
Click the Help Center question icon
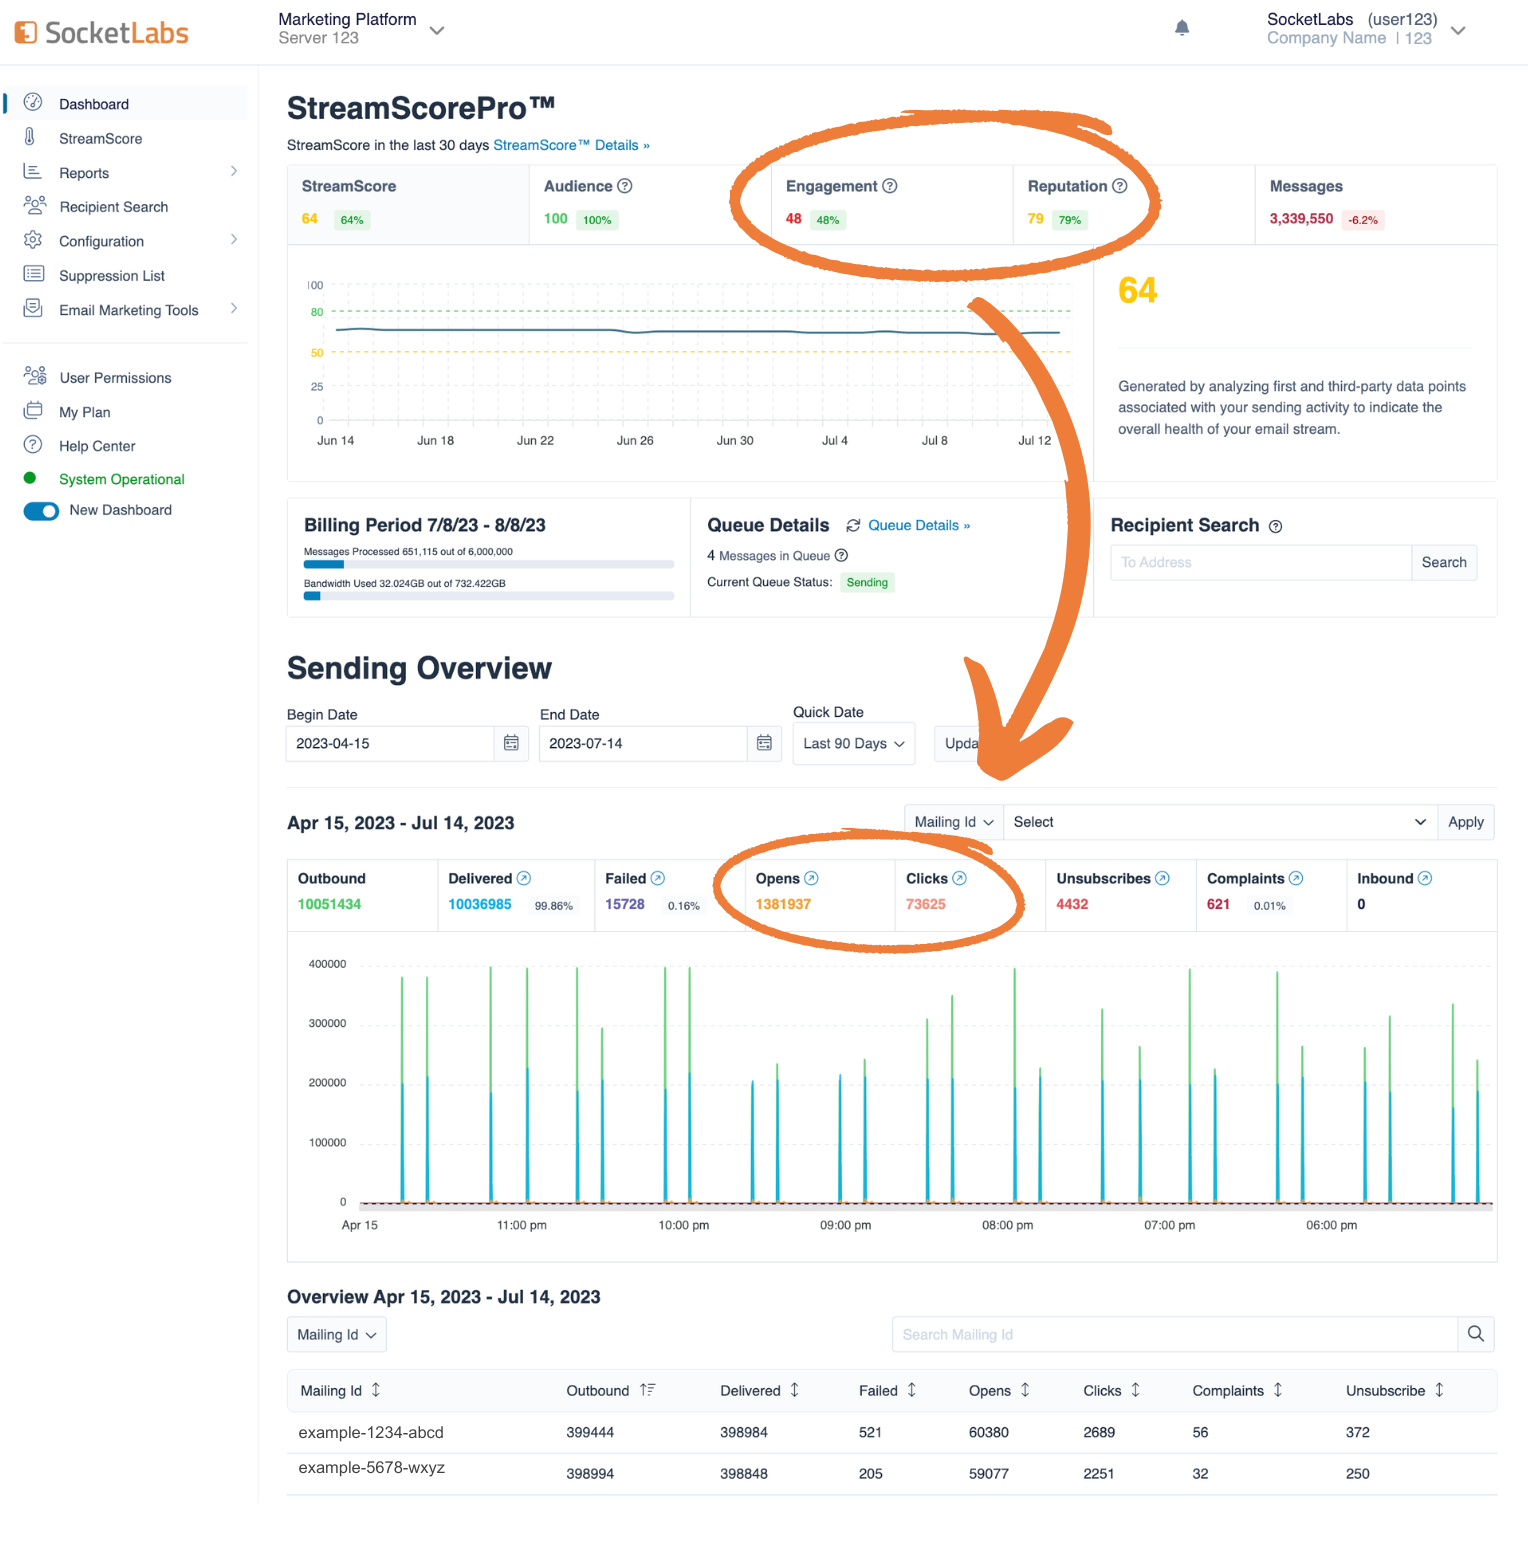33,444
